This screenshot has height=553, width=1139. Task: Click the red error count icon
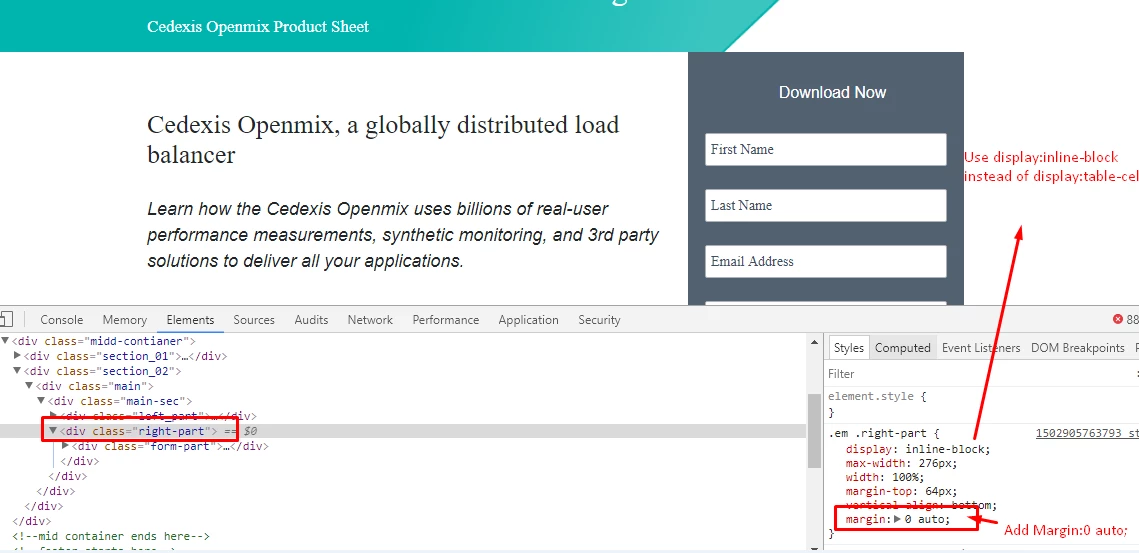(1118, 319)
